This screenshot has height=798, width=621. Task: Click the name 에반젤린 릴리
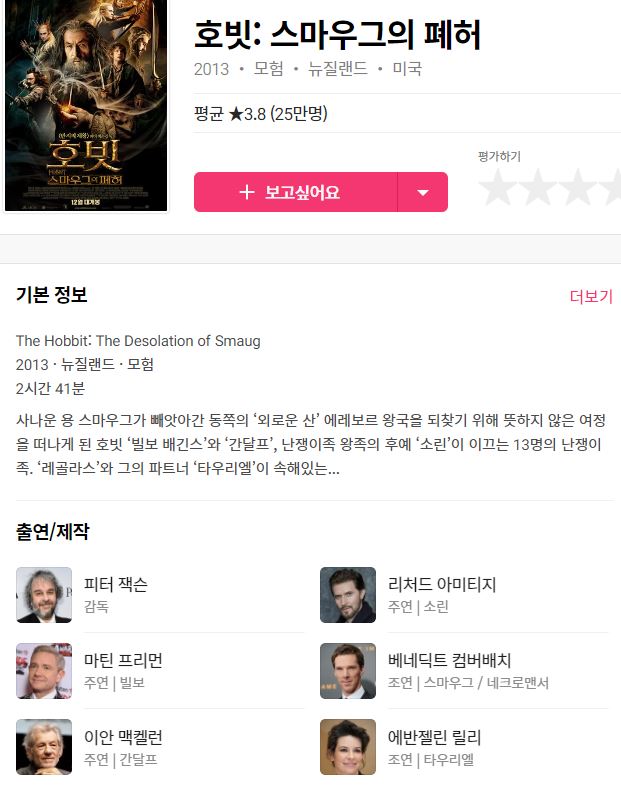pos(434,736)
